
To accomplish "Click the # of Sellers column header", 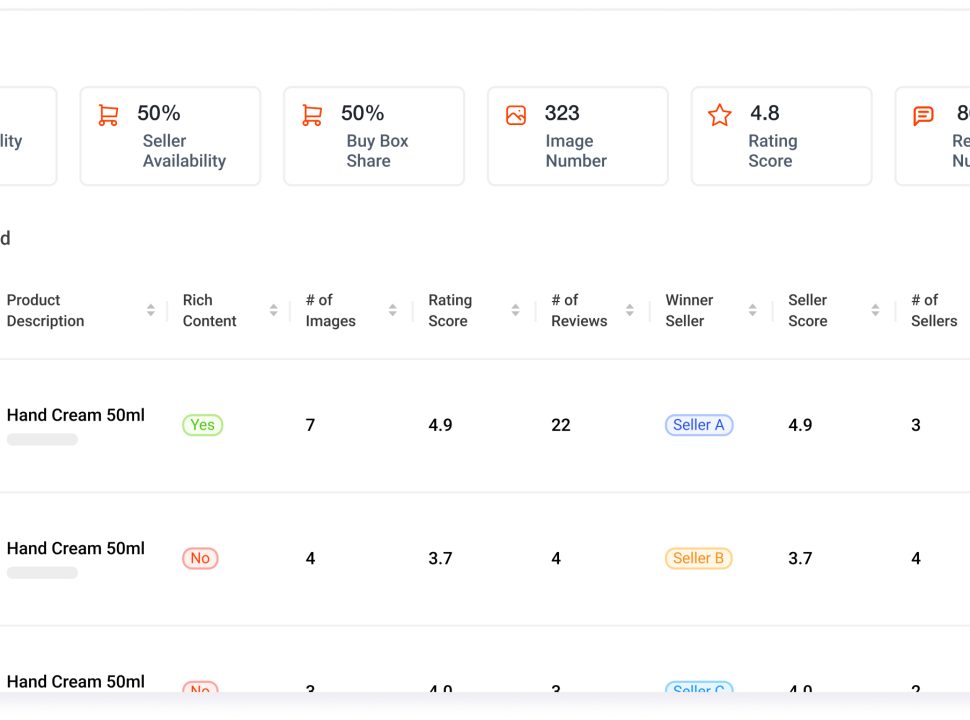I will (934, 311).
